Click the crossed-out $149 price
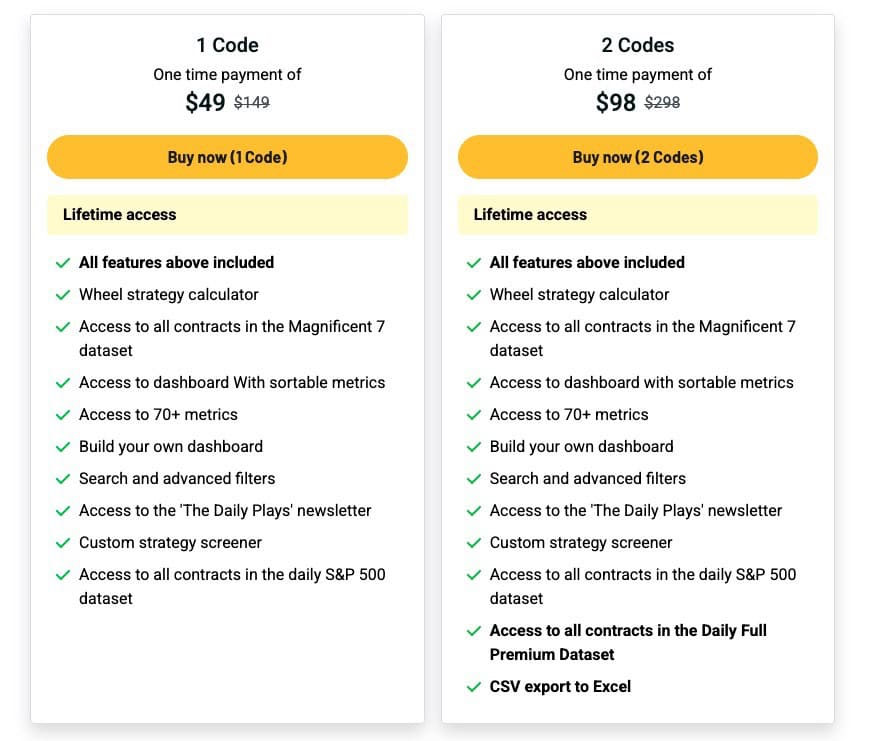This screenshot has height=741, width=874. 252,103
